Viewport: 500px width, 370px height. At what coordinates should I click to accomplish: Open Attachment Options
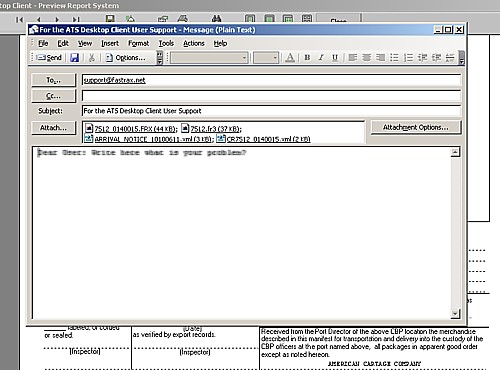(416, 127)
